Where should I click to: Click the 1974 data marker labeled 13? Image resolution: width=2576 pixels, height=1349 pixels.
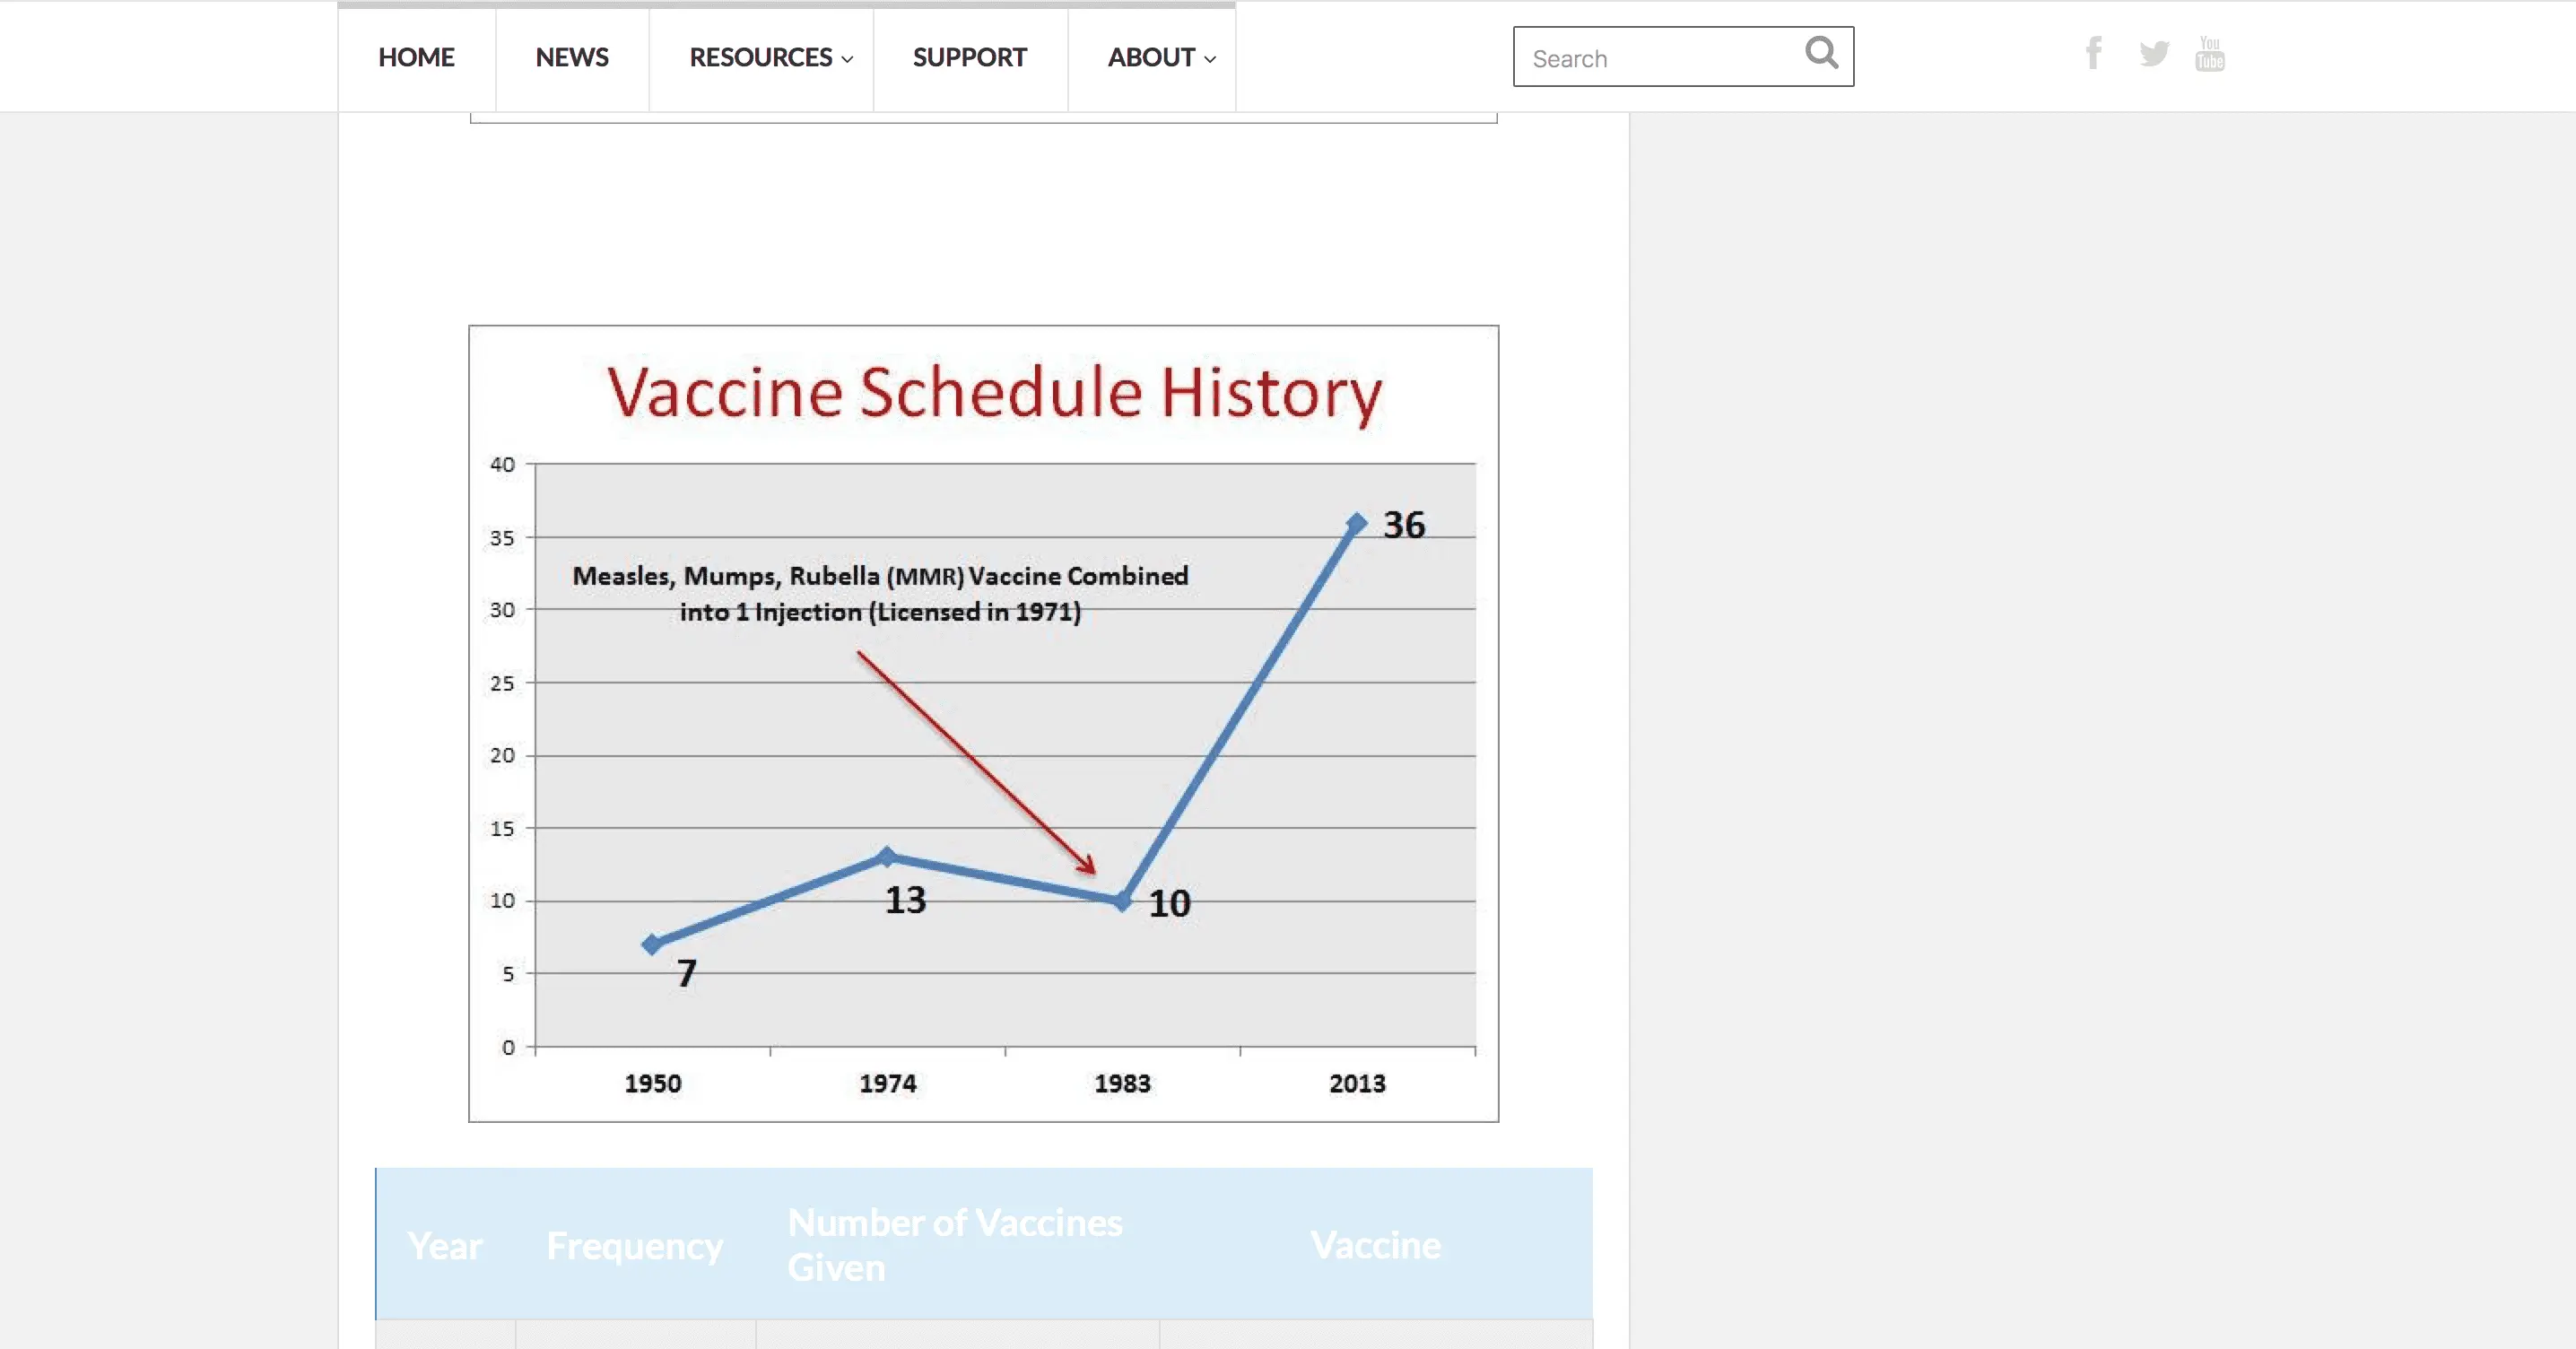[886, 856]
